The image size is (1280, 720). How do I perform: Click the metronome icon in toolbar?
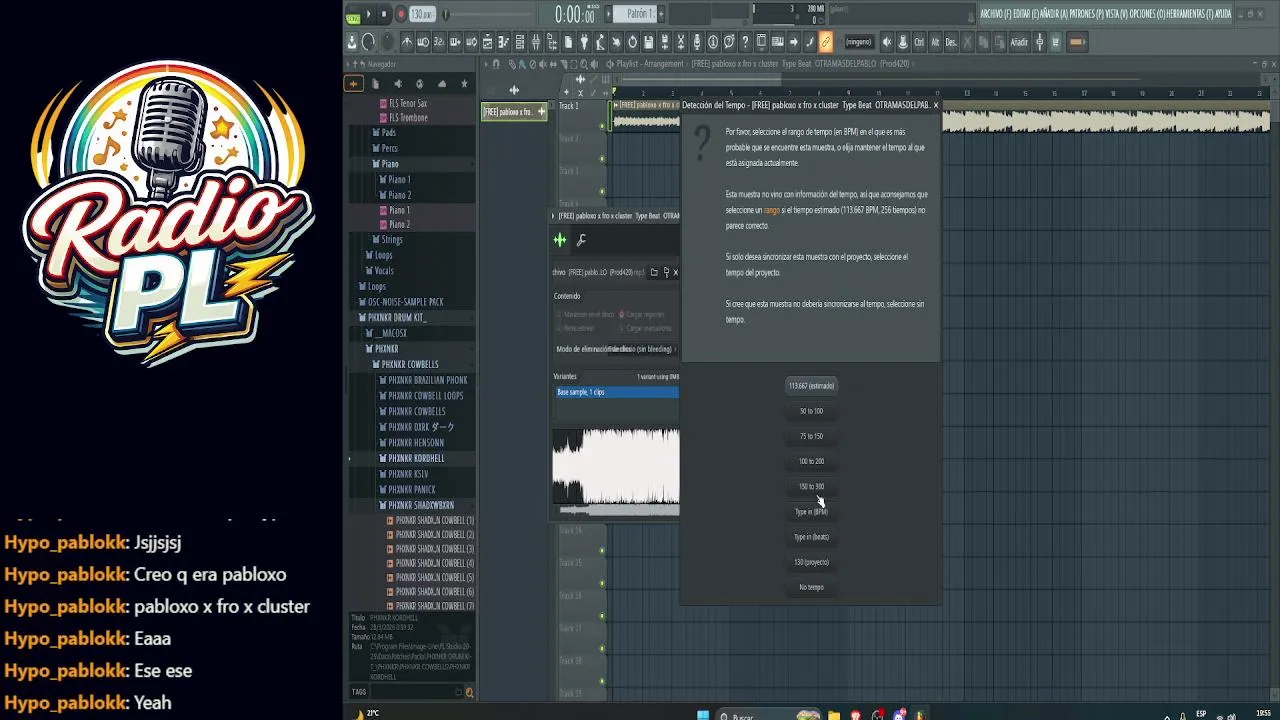coord(407,42)
